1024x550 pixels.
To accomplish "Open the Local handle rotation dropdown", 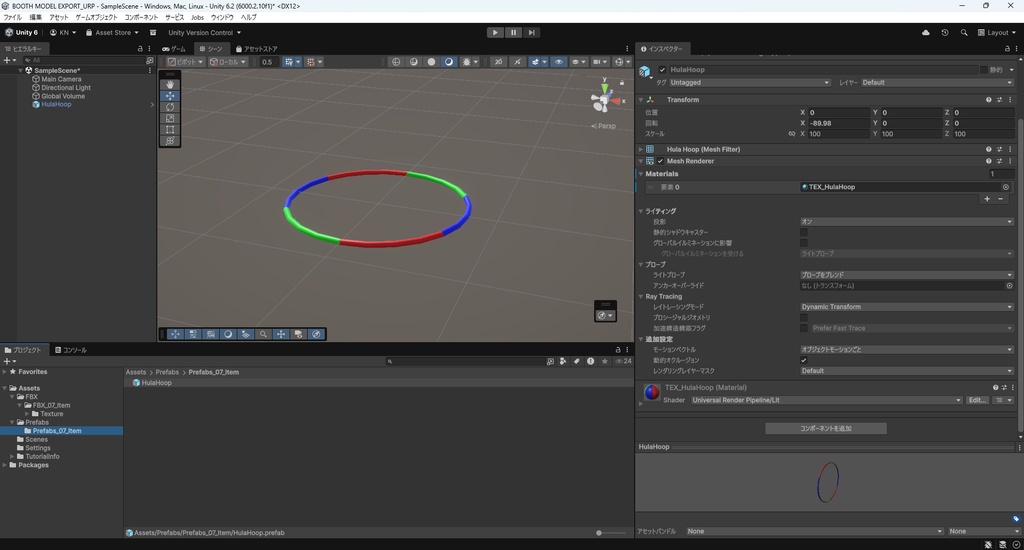I will point(227,61).
